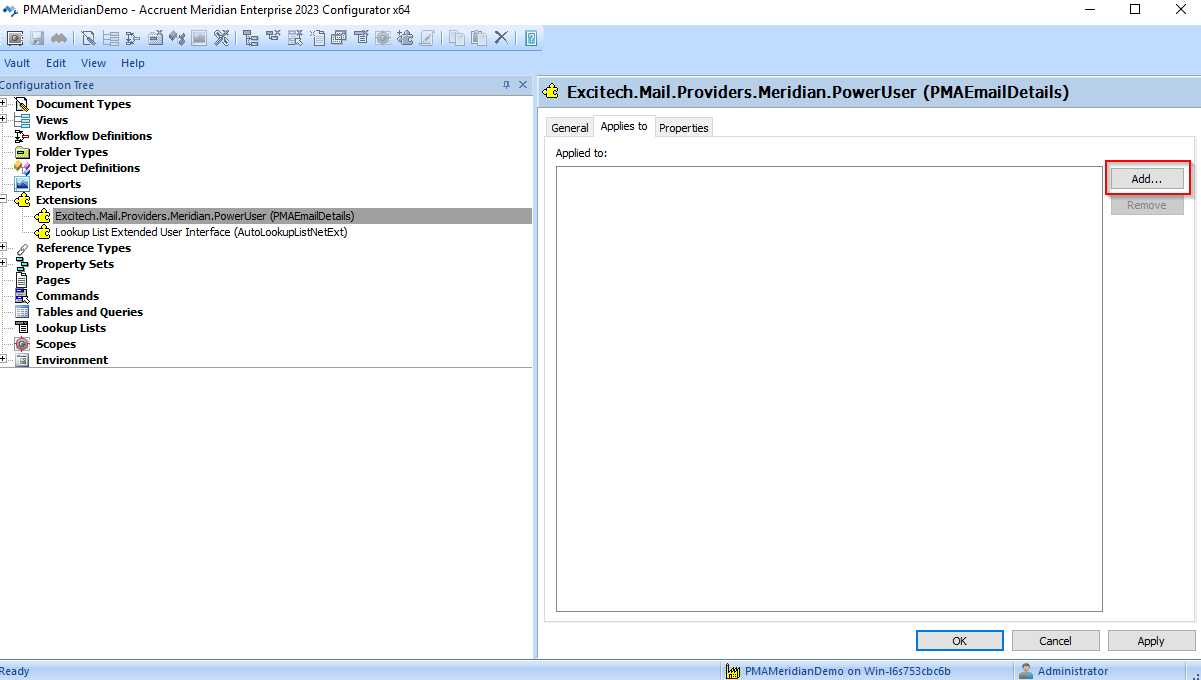Screen dimensions: 1201x680
Task: Select the Folder Types tree item
Action: [72, 152]
